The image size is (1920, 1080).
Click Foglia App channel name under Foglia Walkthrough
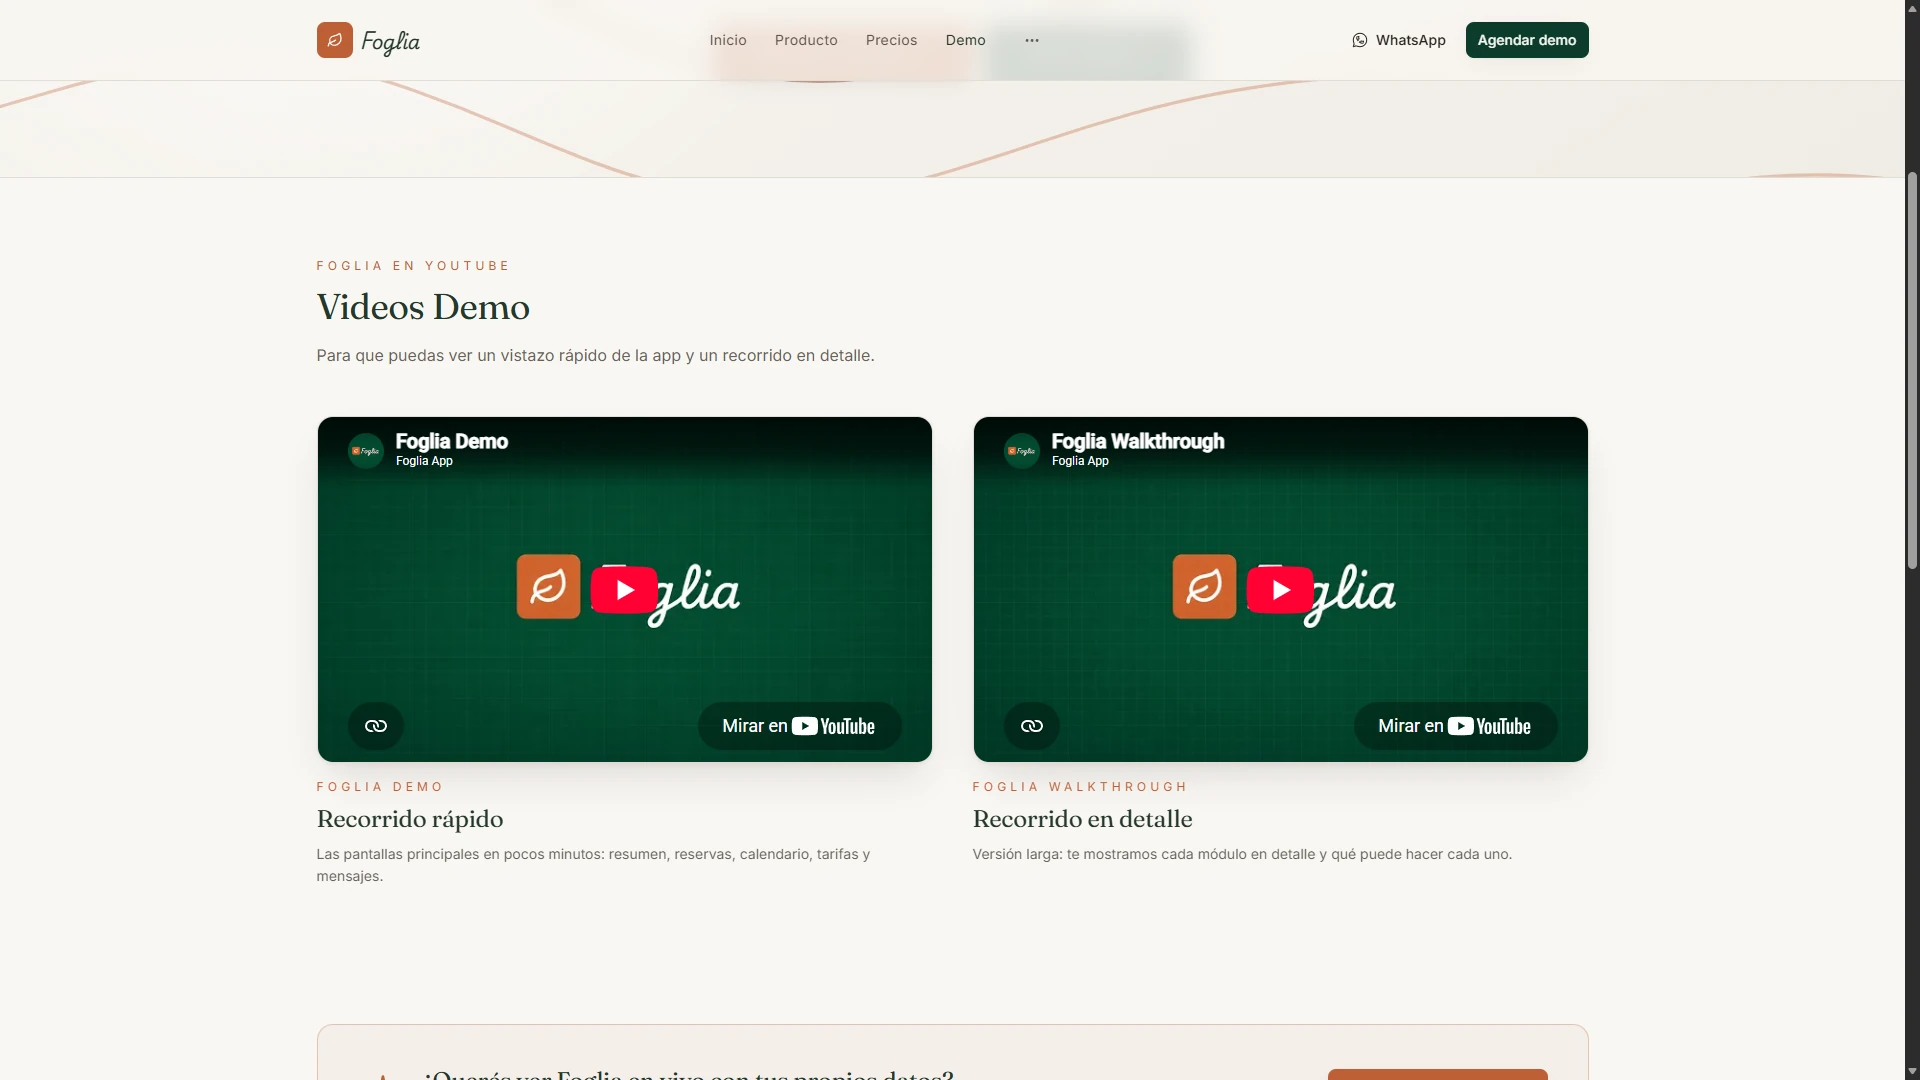coord(1080,461)
